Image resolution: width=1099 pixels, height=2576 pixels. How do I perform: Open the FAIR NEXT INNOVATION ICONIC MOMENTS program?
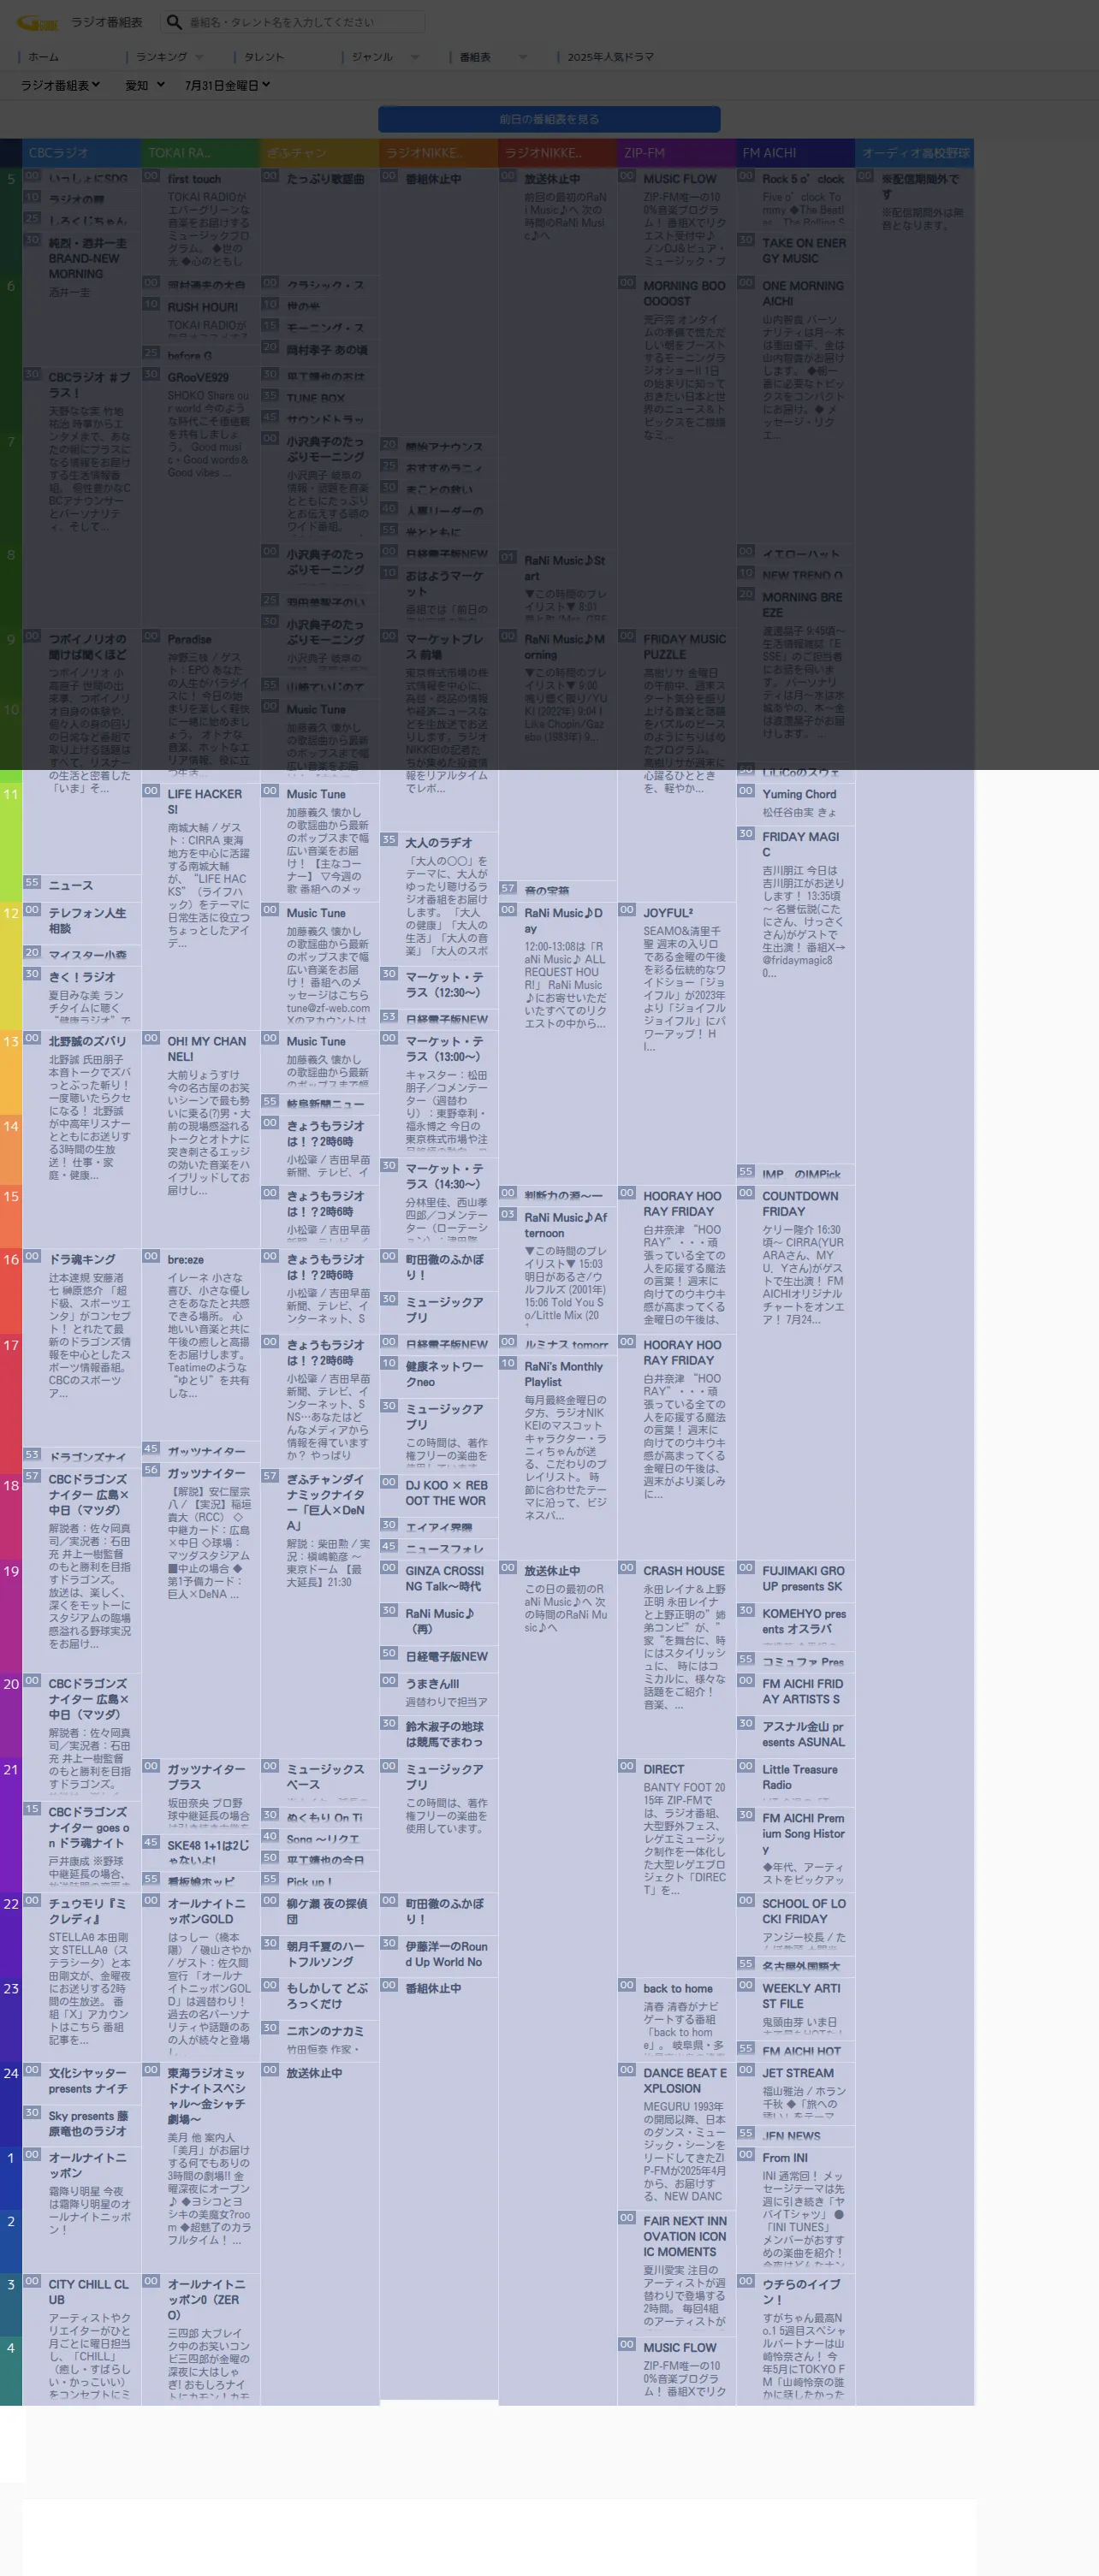click(685, 2236)
